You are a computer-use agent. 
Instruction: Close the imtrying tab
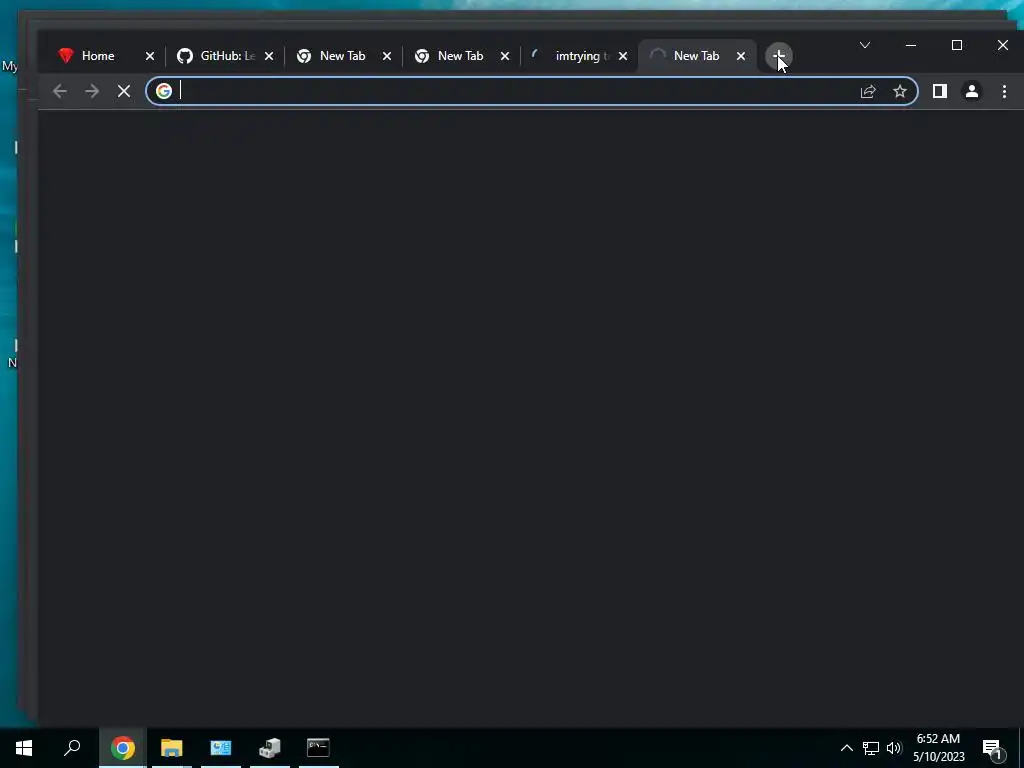[623, 56]
